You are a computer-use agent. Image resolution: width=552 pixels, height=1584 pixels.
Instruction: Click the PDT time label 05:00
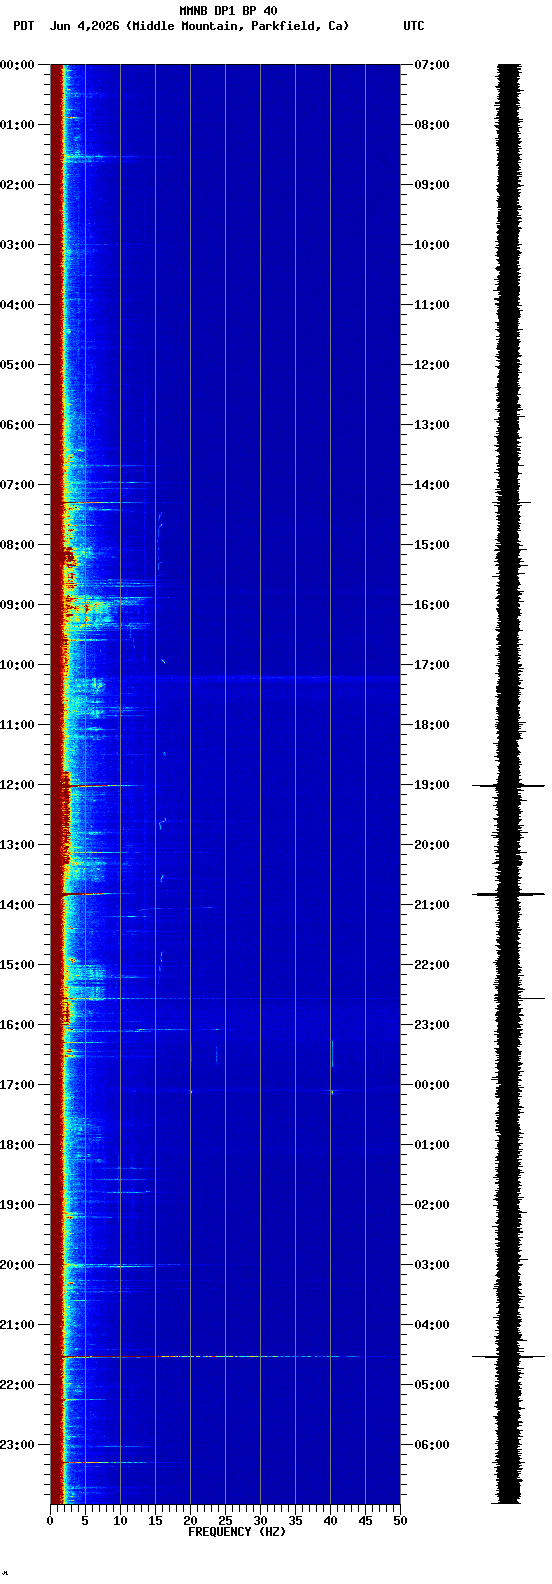[17, 365]
